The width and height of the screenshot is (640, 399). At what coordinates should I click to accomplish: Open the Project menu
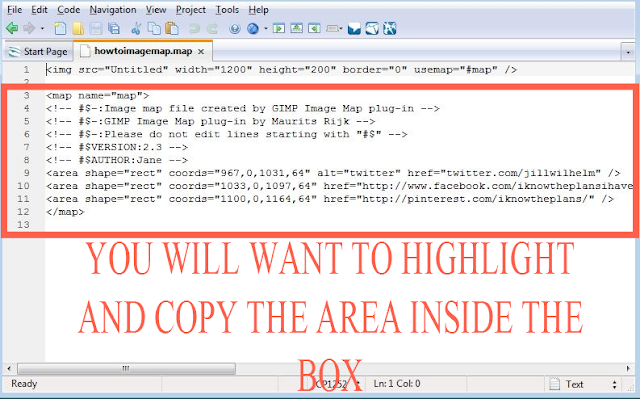(x=191, y=9)
